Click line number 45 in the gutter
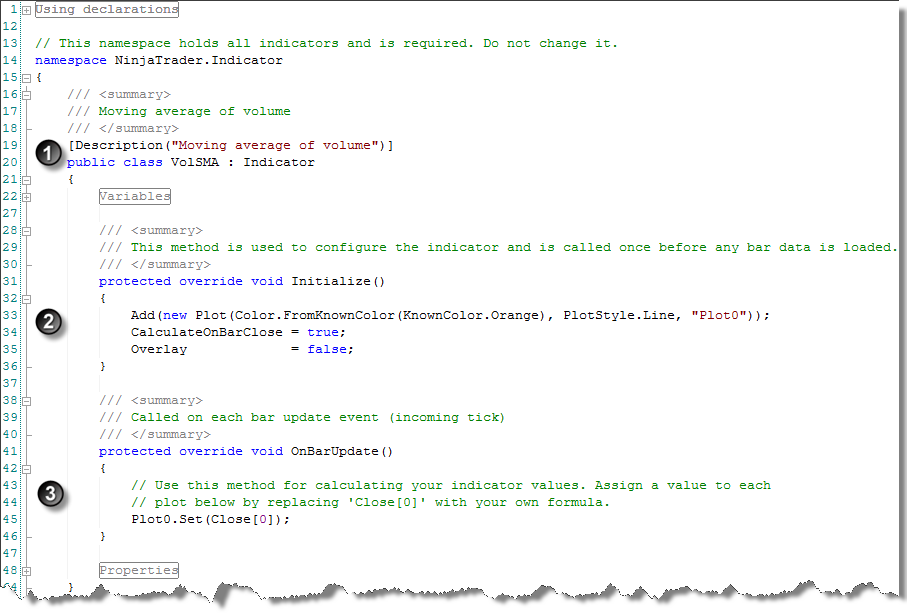 10,519
